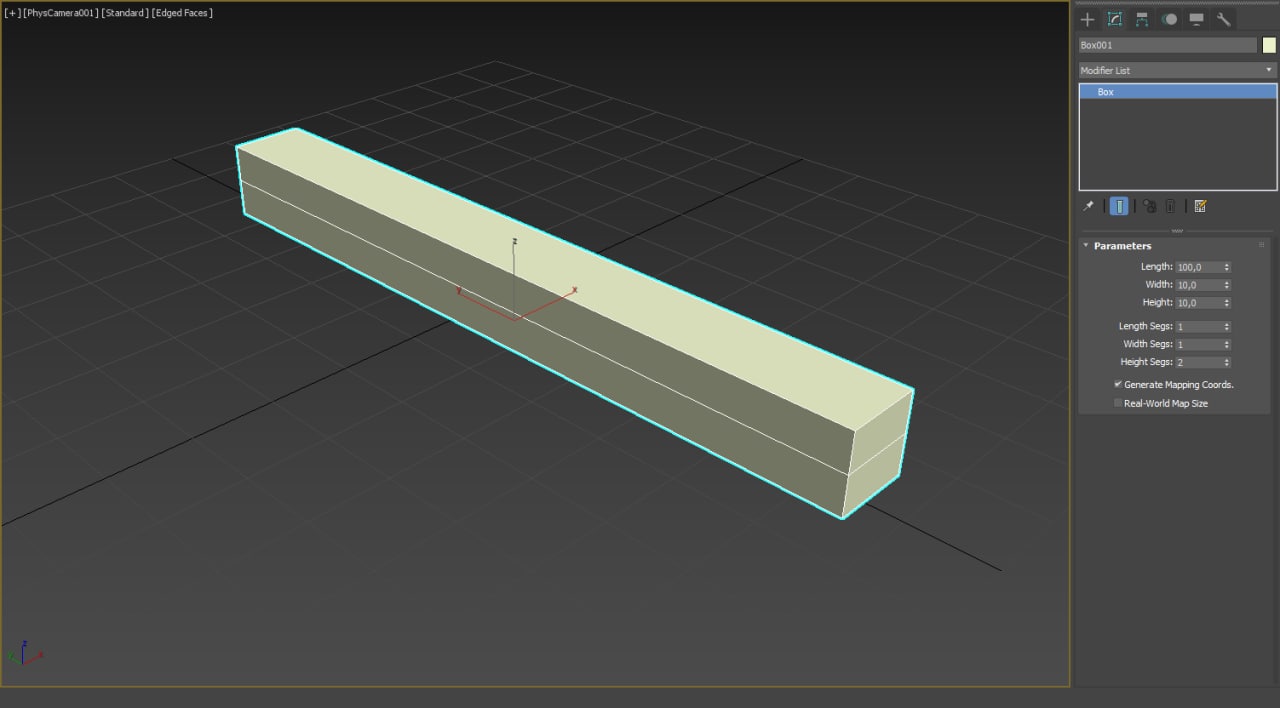
Task: Click the Width spinner arrows
Action: point(1227,285)
